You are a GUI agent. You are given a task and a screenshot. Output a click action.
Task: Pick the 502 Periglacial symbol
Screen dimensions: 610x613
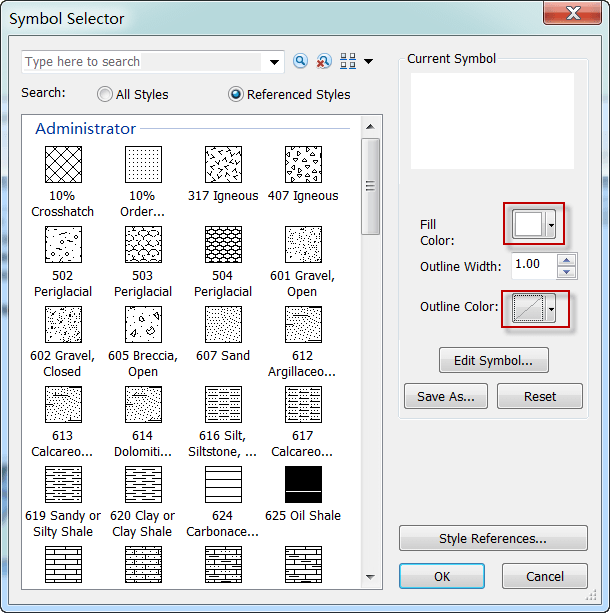pyautogui.click(x=63, y=244)
